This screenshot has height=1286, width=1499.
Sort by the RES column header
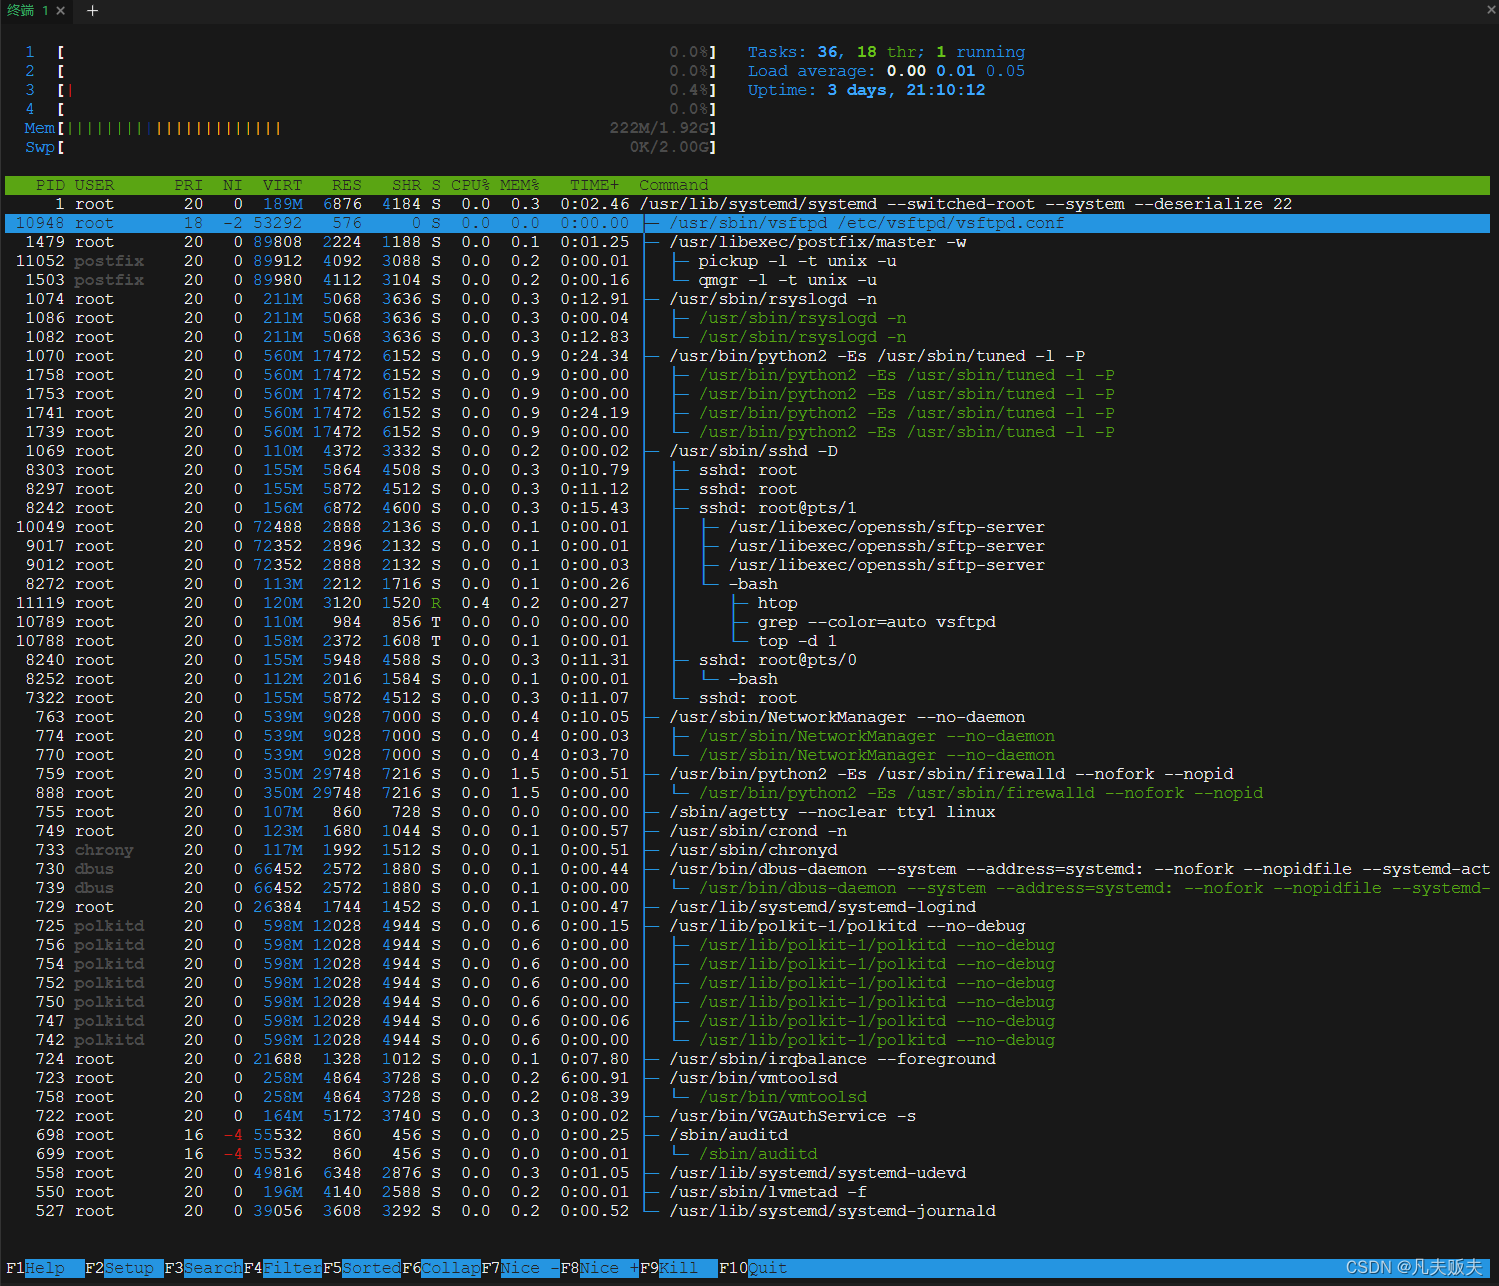(x=346, y=185)
